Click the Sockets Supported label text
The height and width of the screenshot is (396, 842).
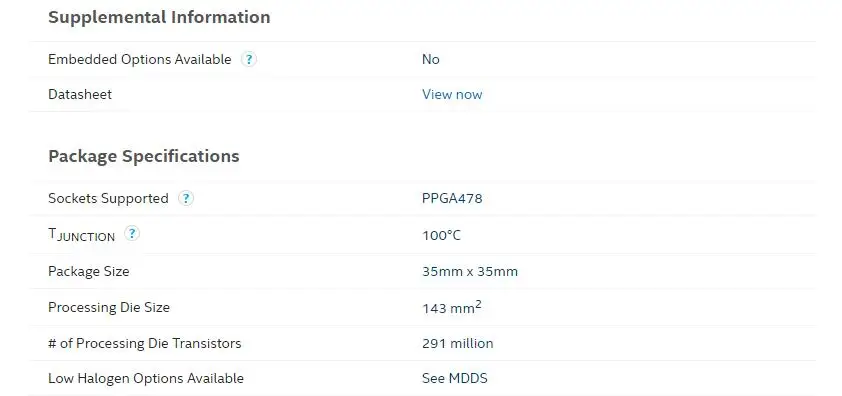108,198
